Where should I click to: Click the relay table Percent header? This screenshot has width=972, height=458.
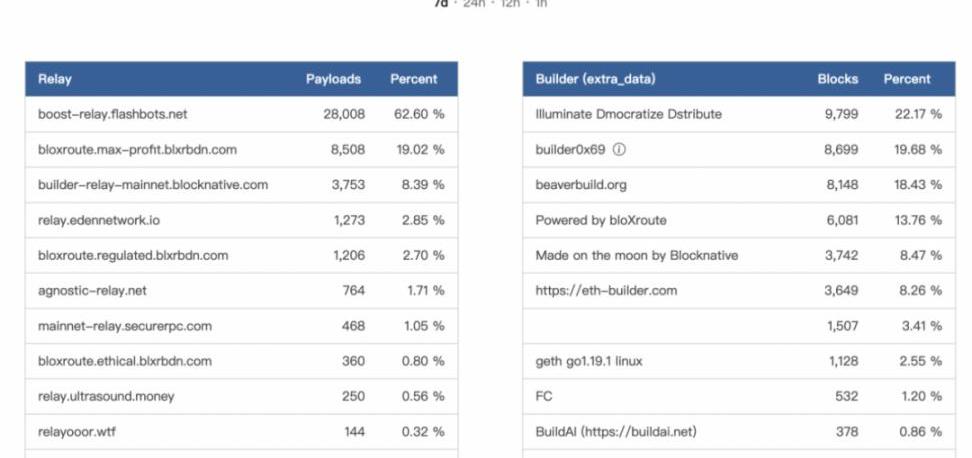413,79
